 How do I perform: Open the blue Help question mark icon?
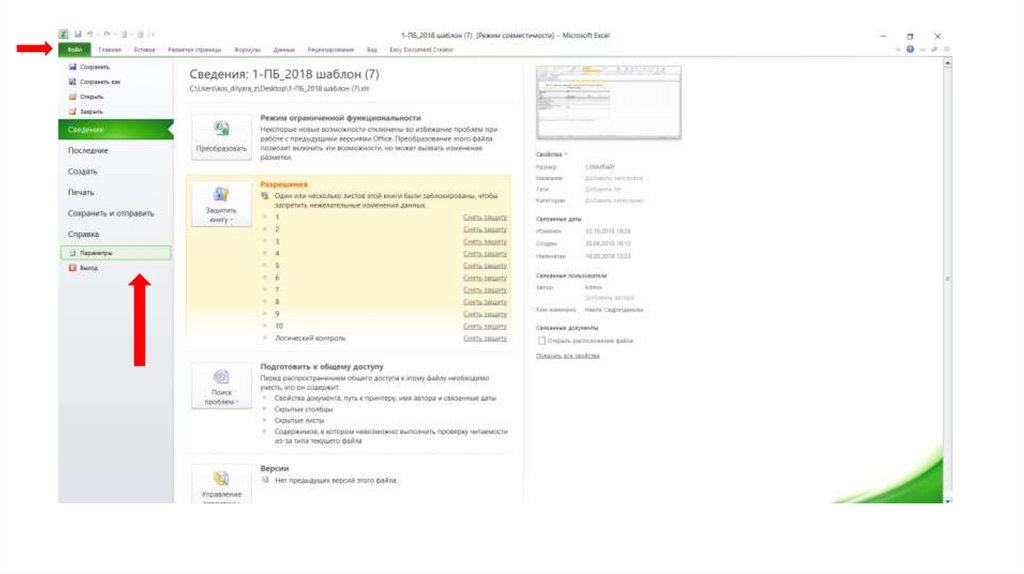[910, 50]
